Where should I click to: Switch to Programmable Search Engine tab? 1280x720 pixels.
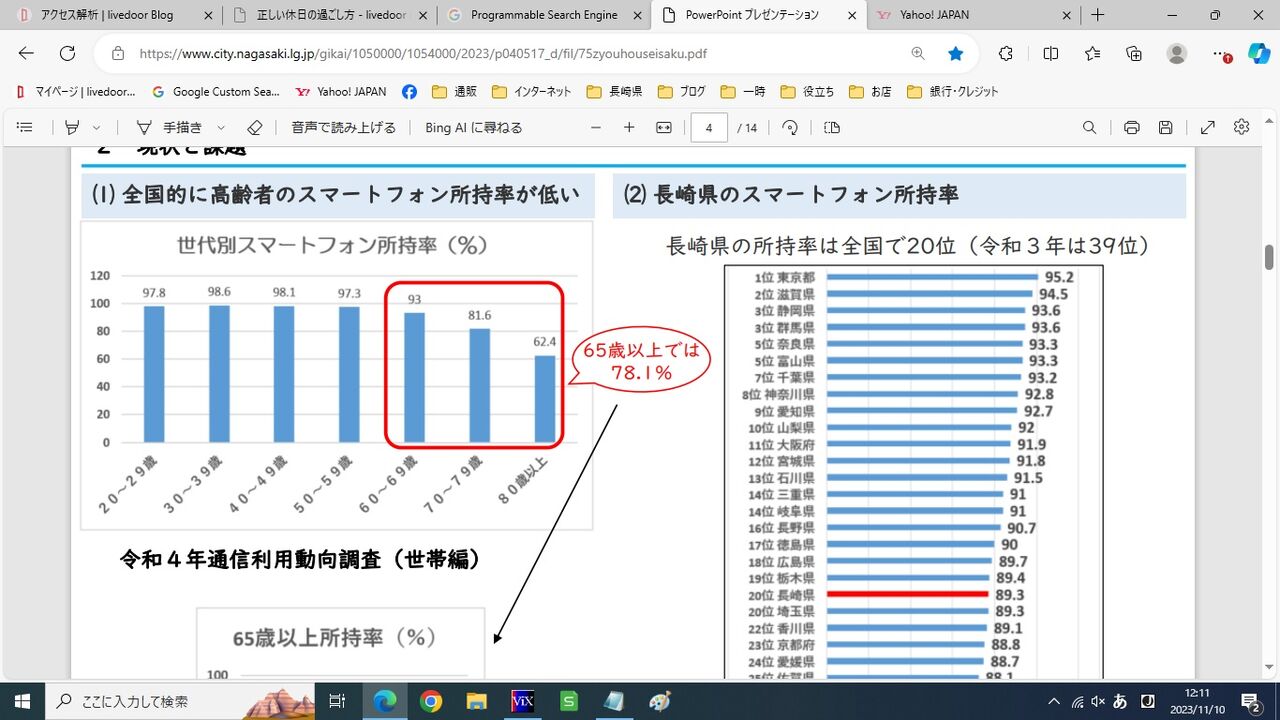click(x=544, y=15)
